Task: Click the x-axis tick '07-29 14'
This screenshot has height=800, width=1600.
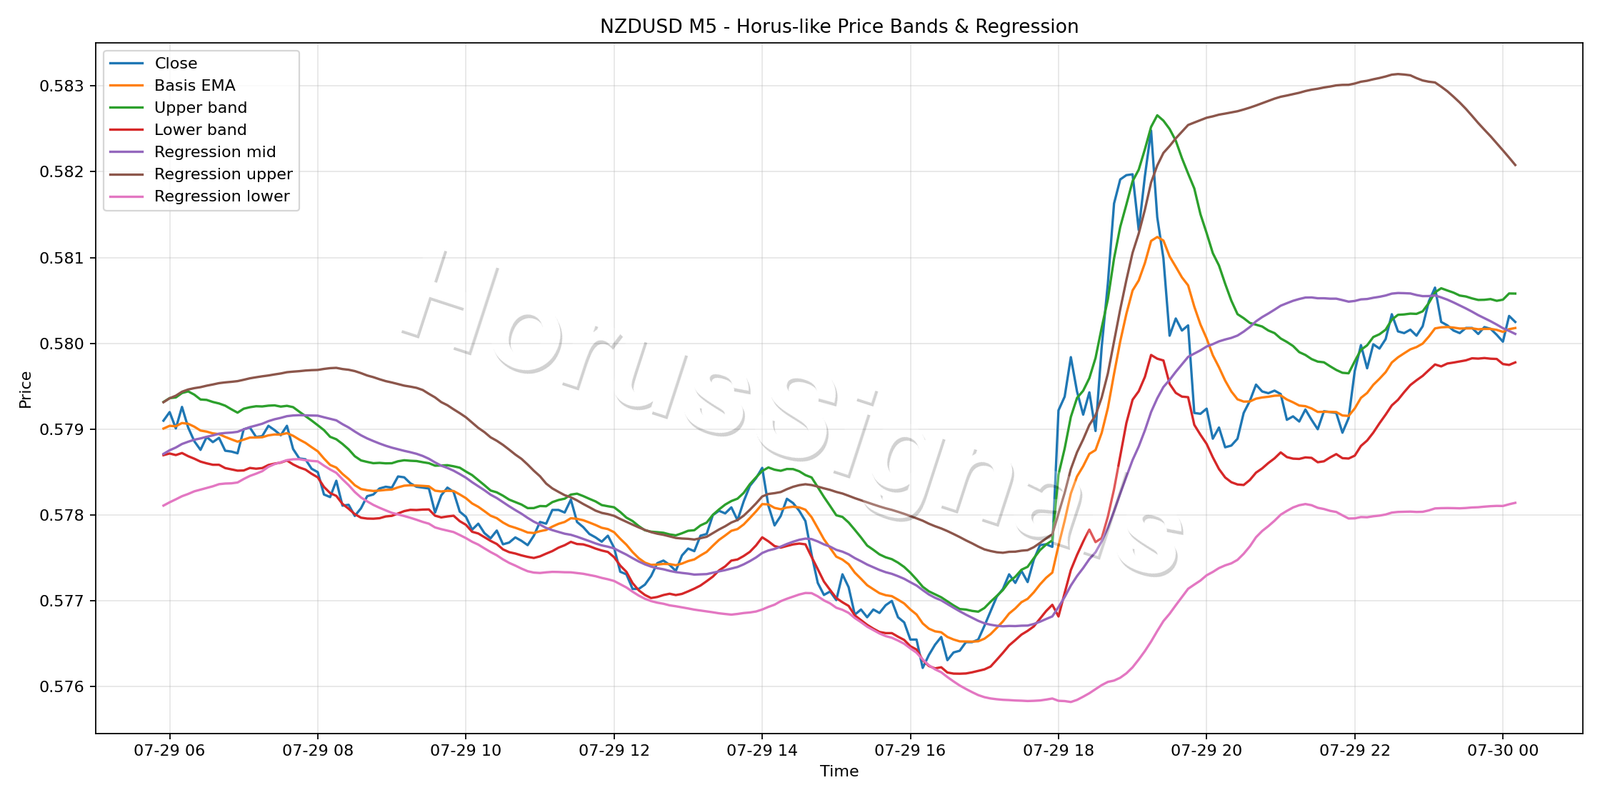Action: 762,750
